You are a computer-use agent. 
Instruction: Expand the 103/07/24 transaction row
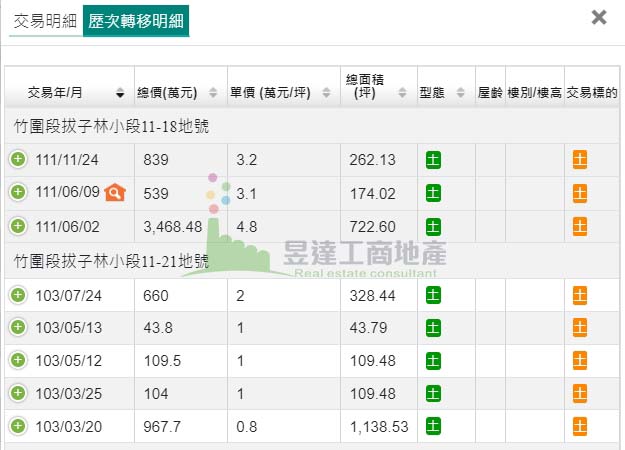click(x=18, y=295)
